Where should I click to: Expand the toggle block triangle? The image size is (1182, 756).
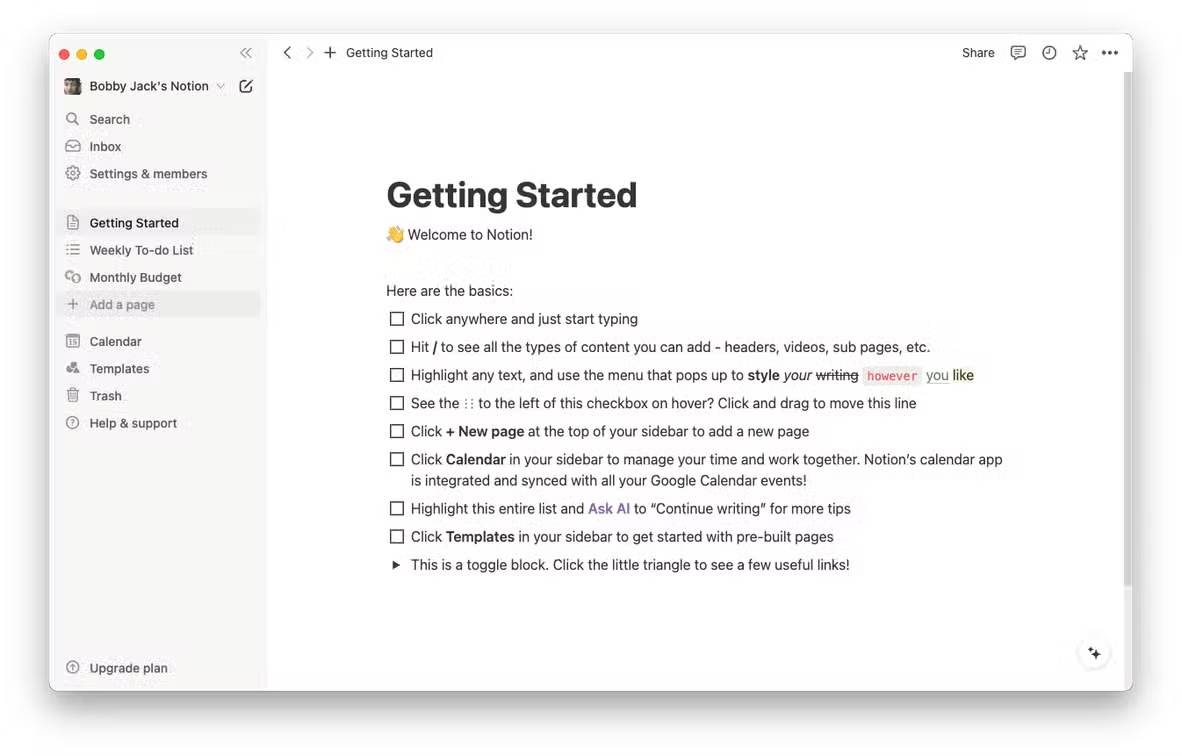point(396,565)
